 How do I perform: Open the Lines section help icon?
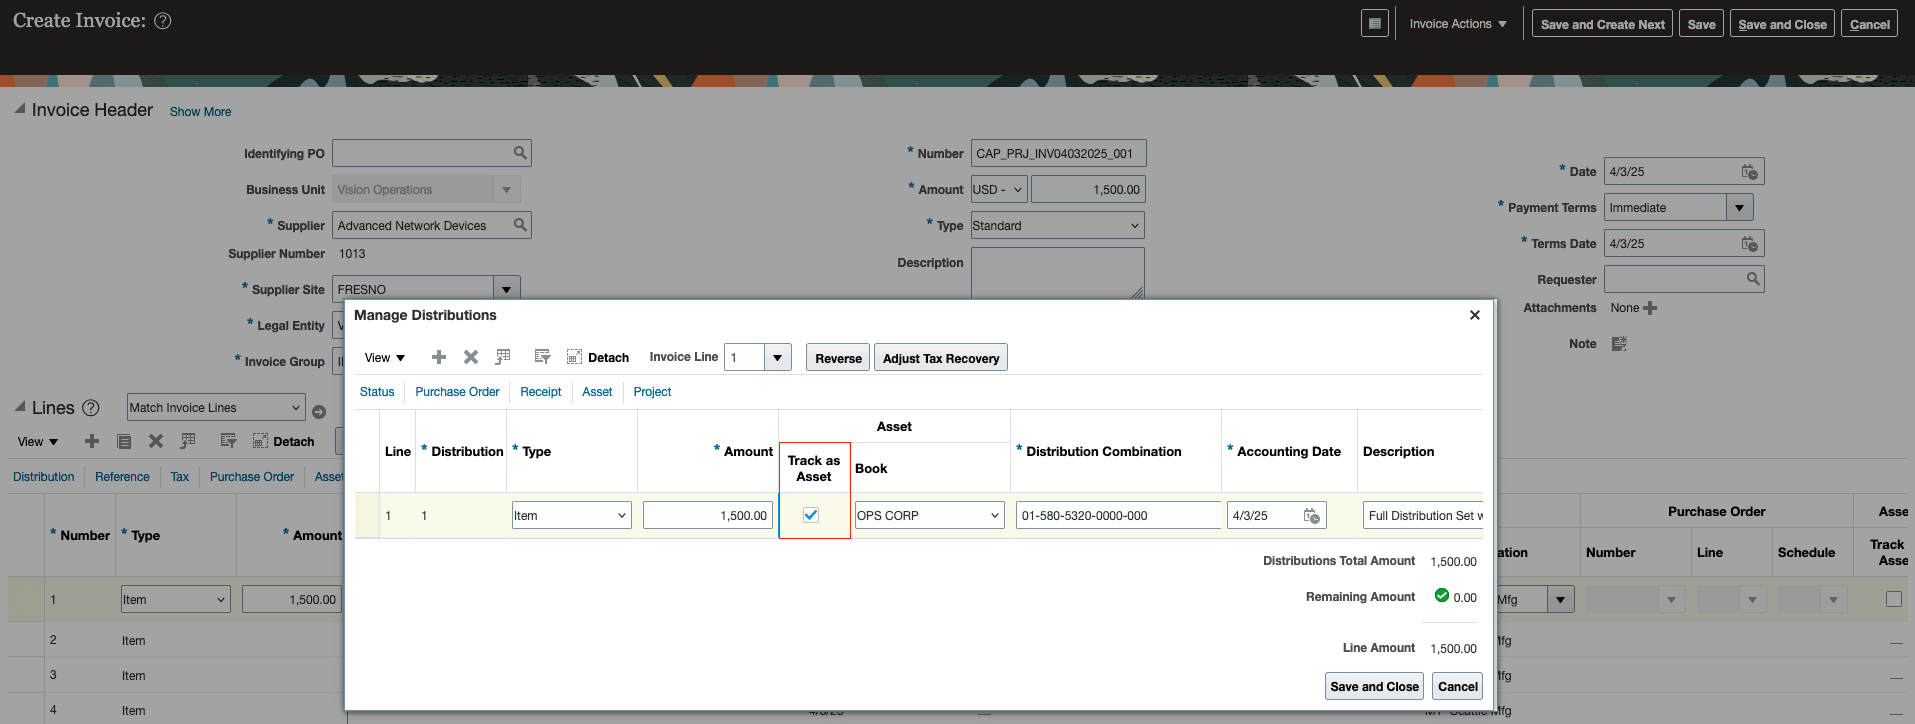coord(91,408)
